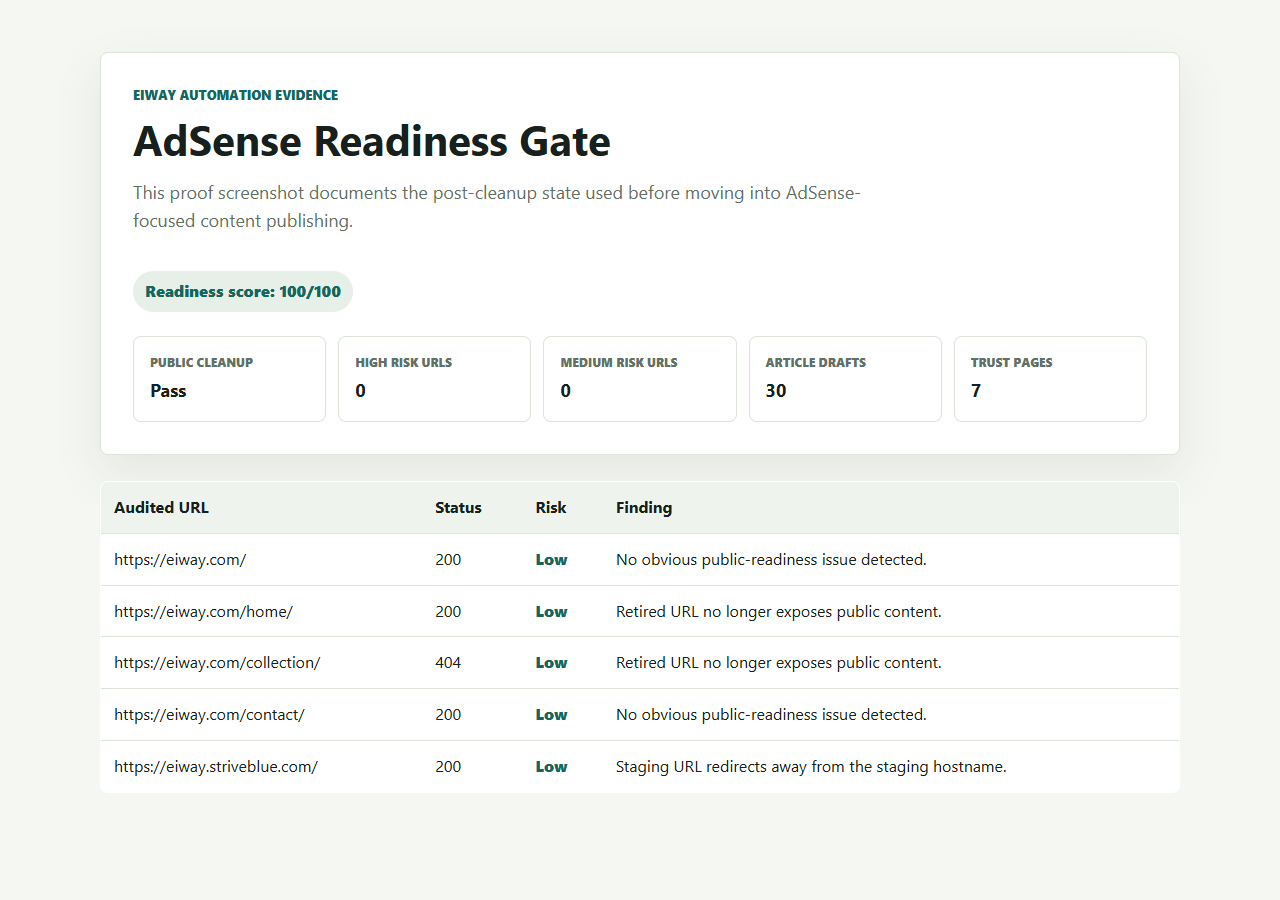
Task: Click the "Retired URL" finding in the /collection/ row
Action: (779, 663)
